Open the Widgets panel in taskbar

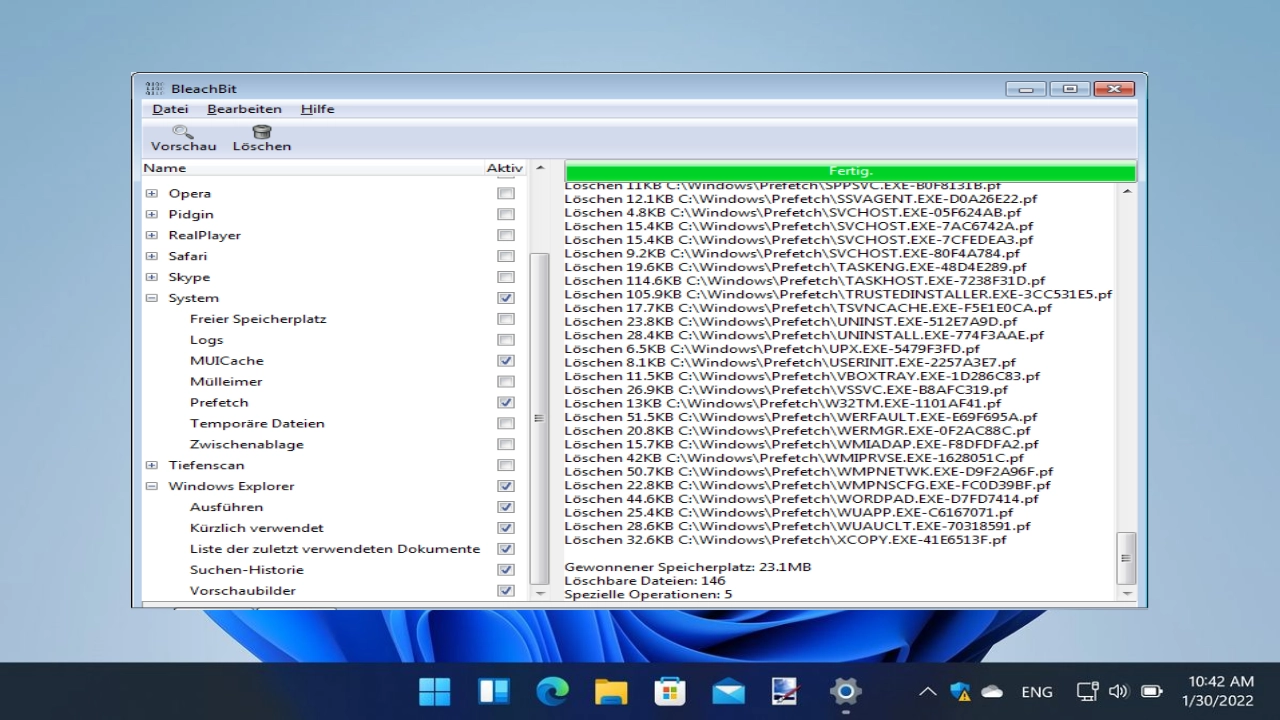(494, 691)
